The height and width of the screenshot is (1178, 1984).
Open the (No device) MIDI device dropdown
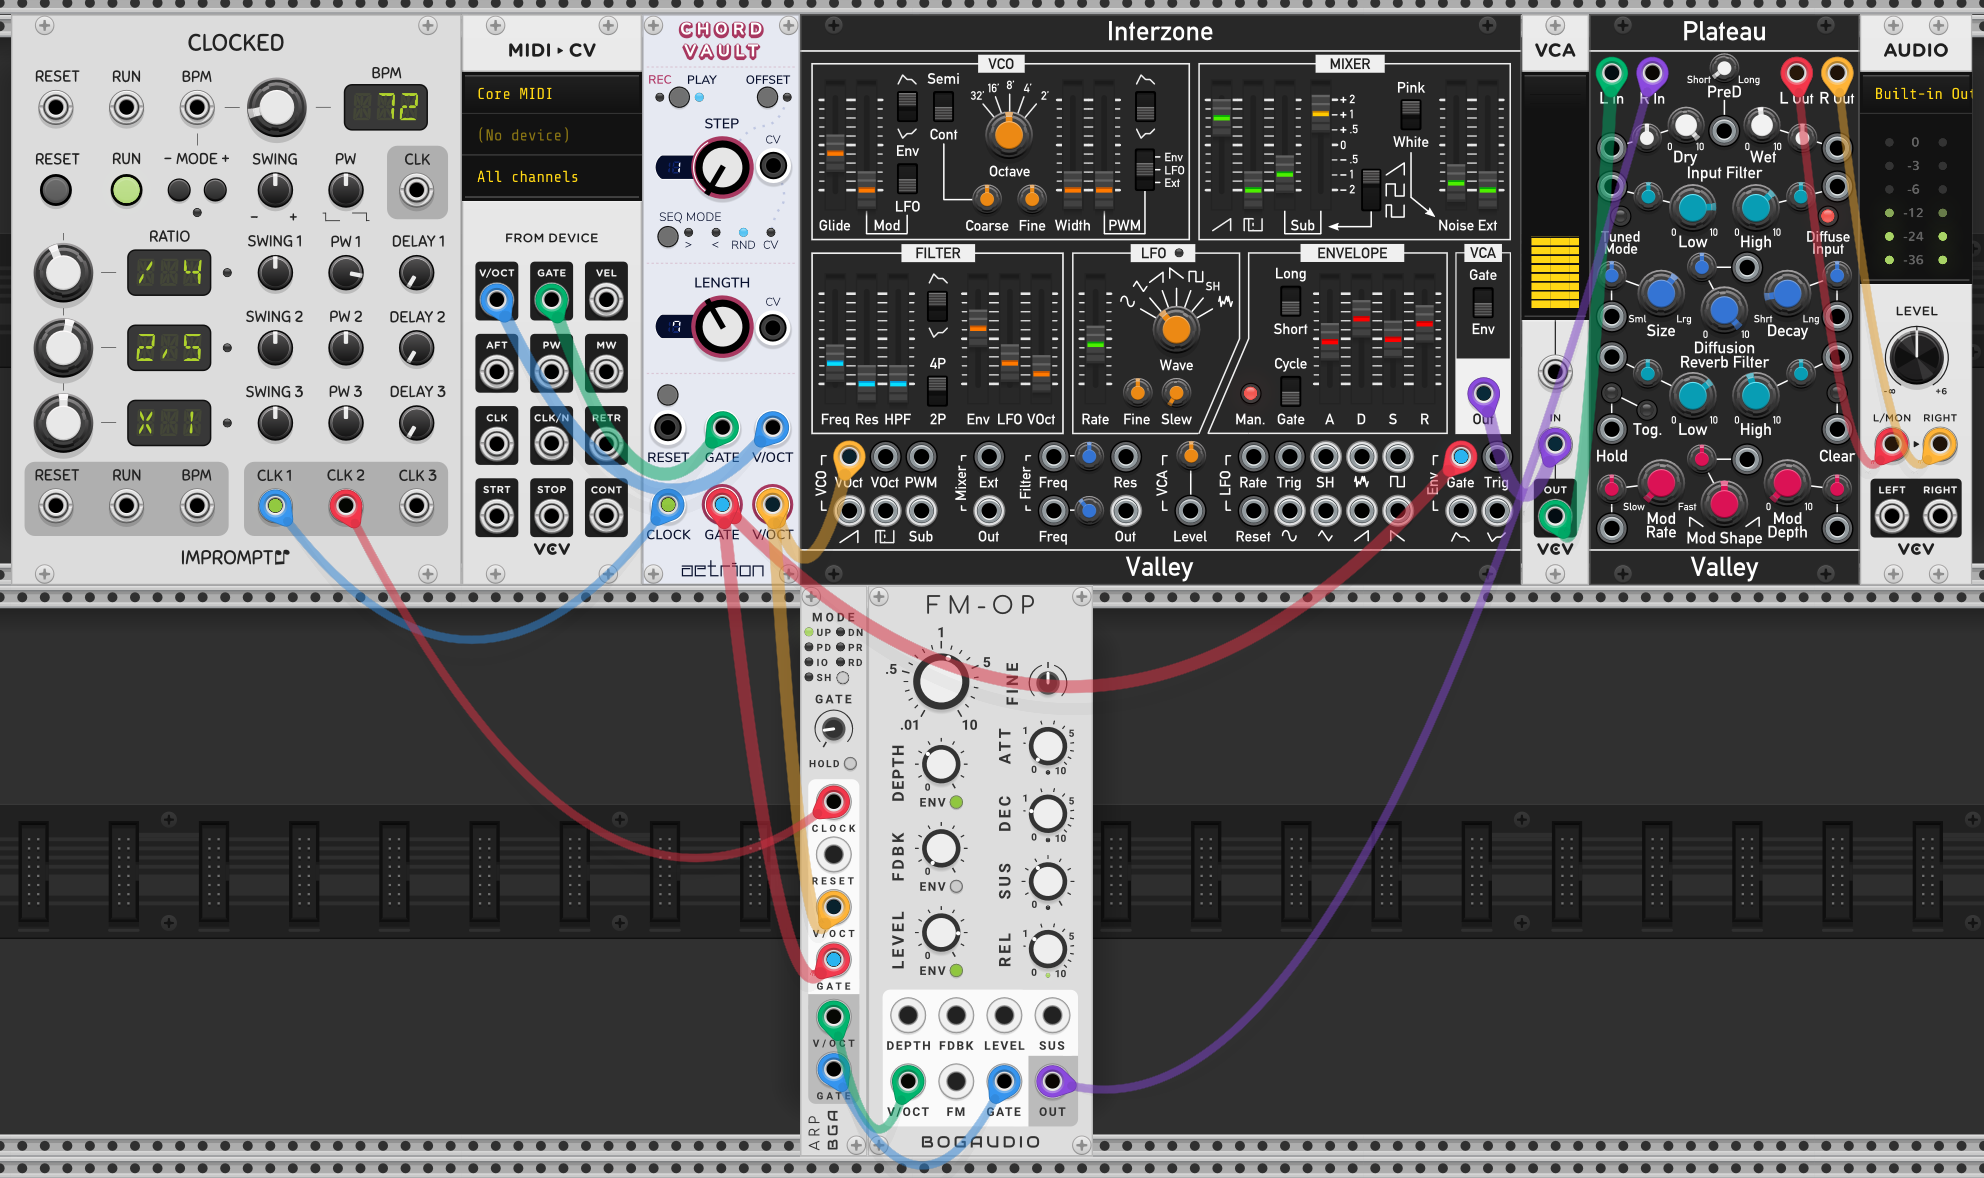[x=552, y=135]
